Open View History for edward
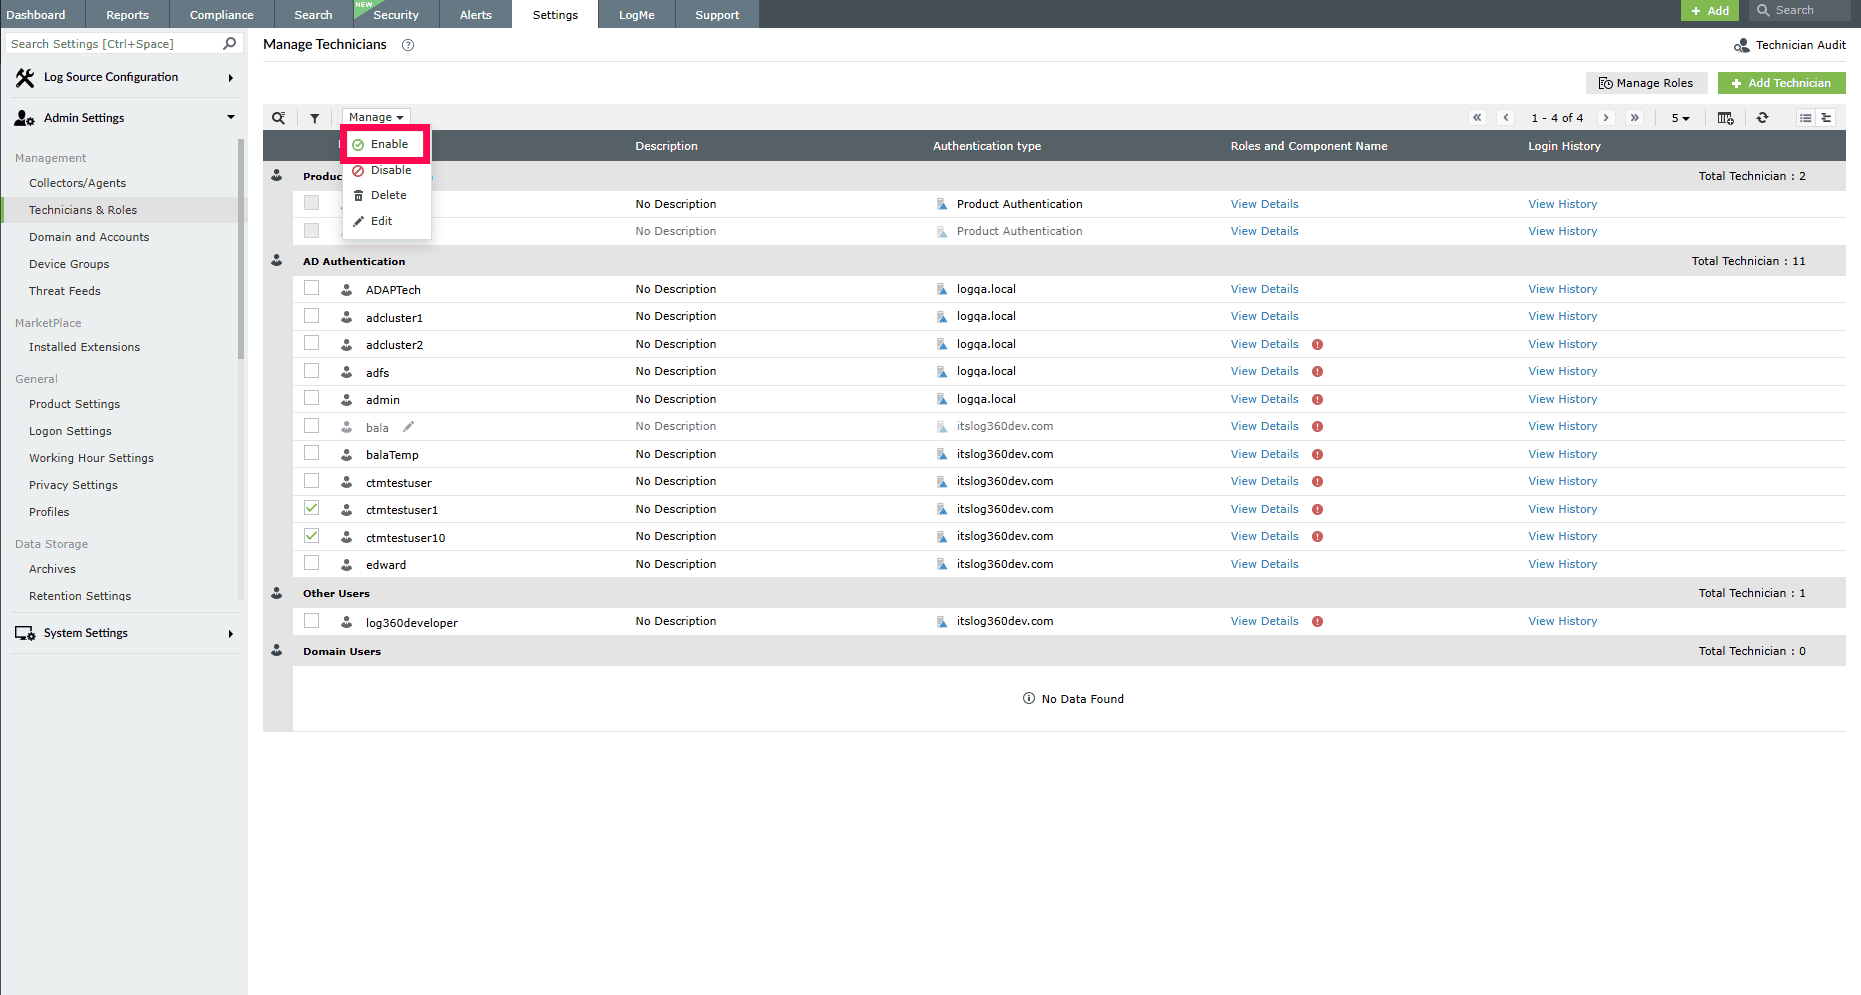Screen dimensions: 1861x995 pyautogui.click(x=1562, y=564)
